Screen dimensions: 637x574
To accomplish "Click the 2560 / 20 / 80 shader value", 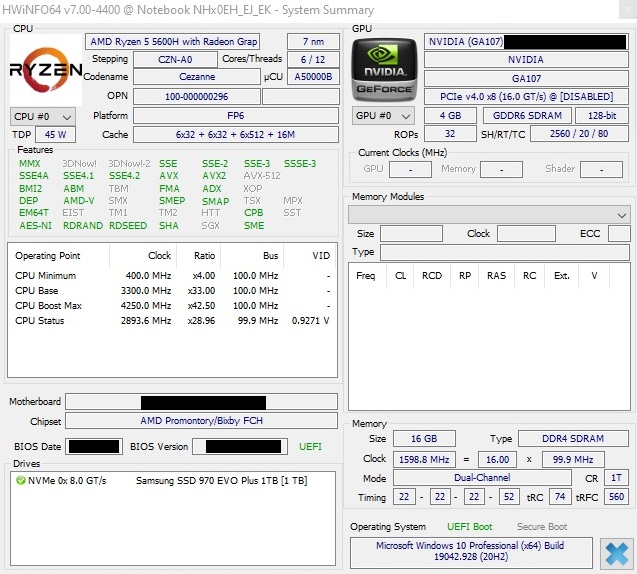I will (579, 134).
